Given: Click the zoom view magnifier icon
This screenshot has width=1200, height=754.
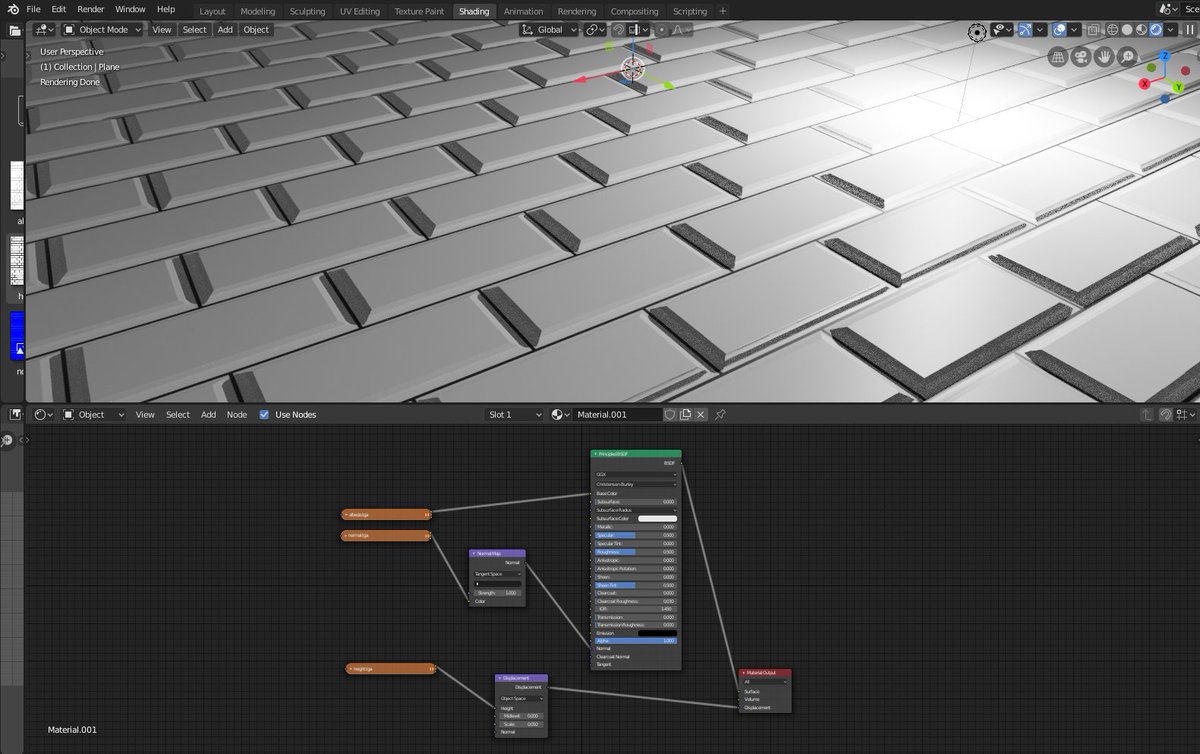Looking at the screenshot, I should [x=1127, y=58].
